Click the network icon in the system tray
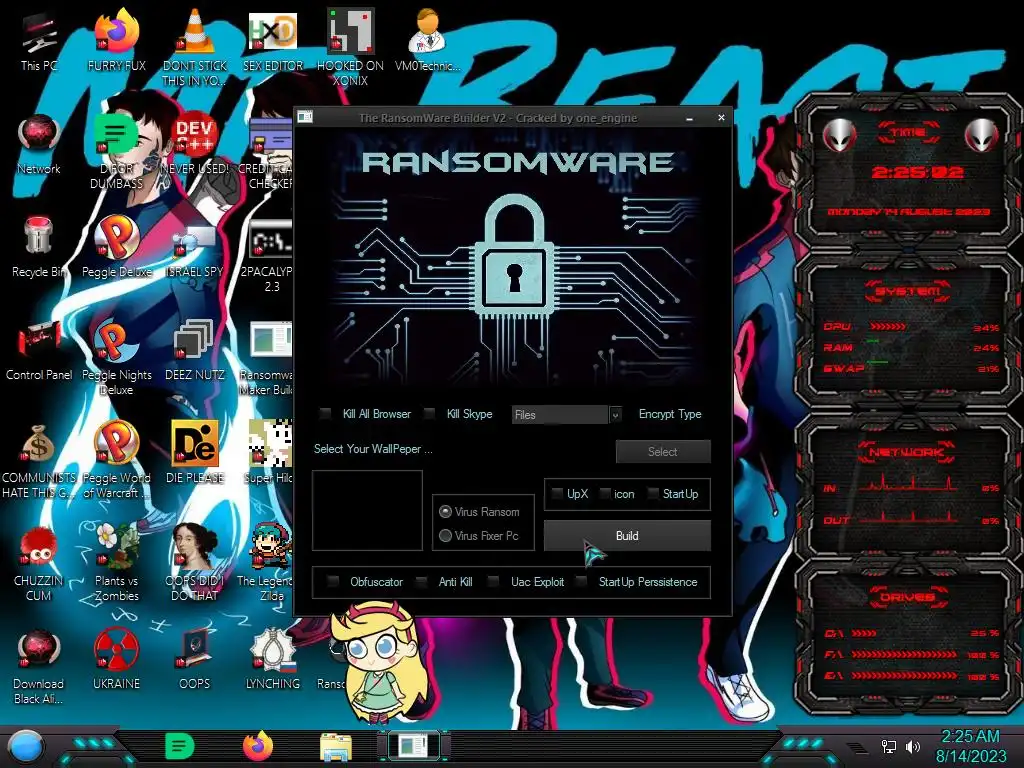1024x768 pixels. [x=888, y=746]
